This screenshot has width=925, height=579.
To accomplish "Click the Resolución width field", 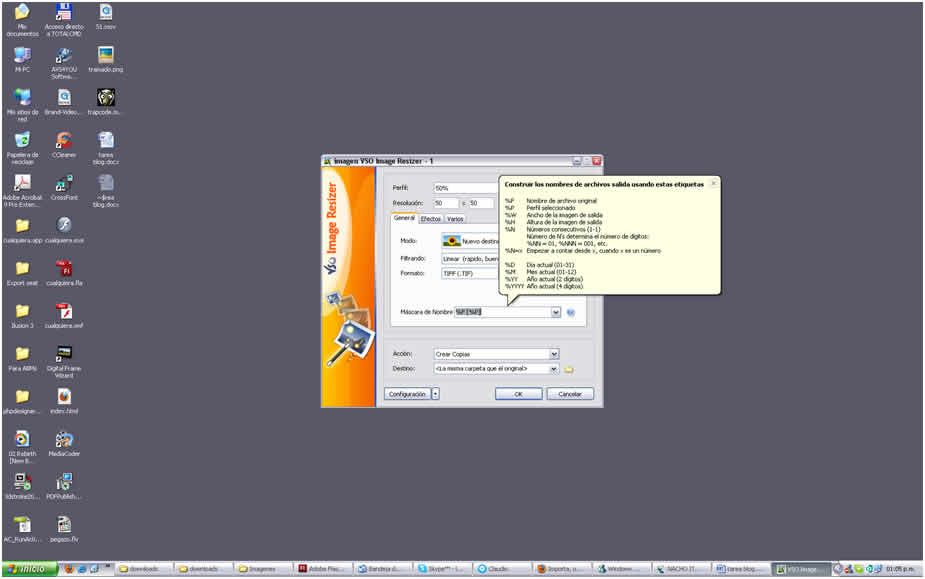I will [446, 203].
